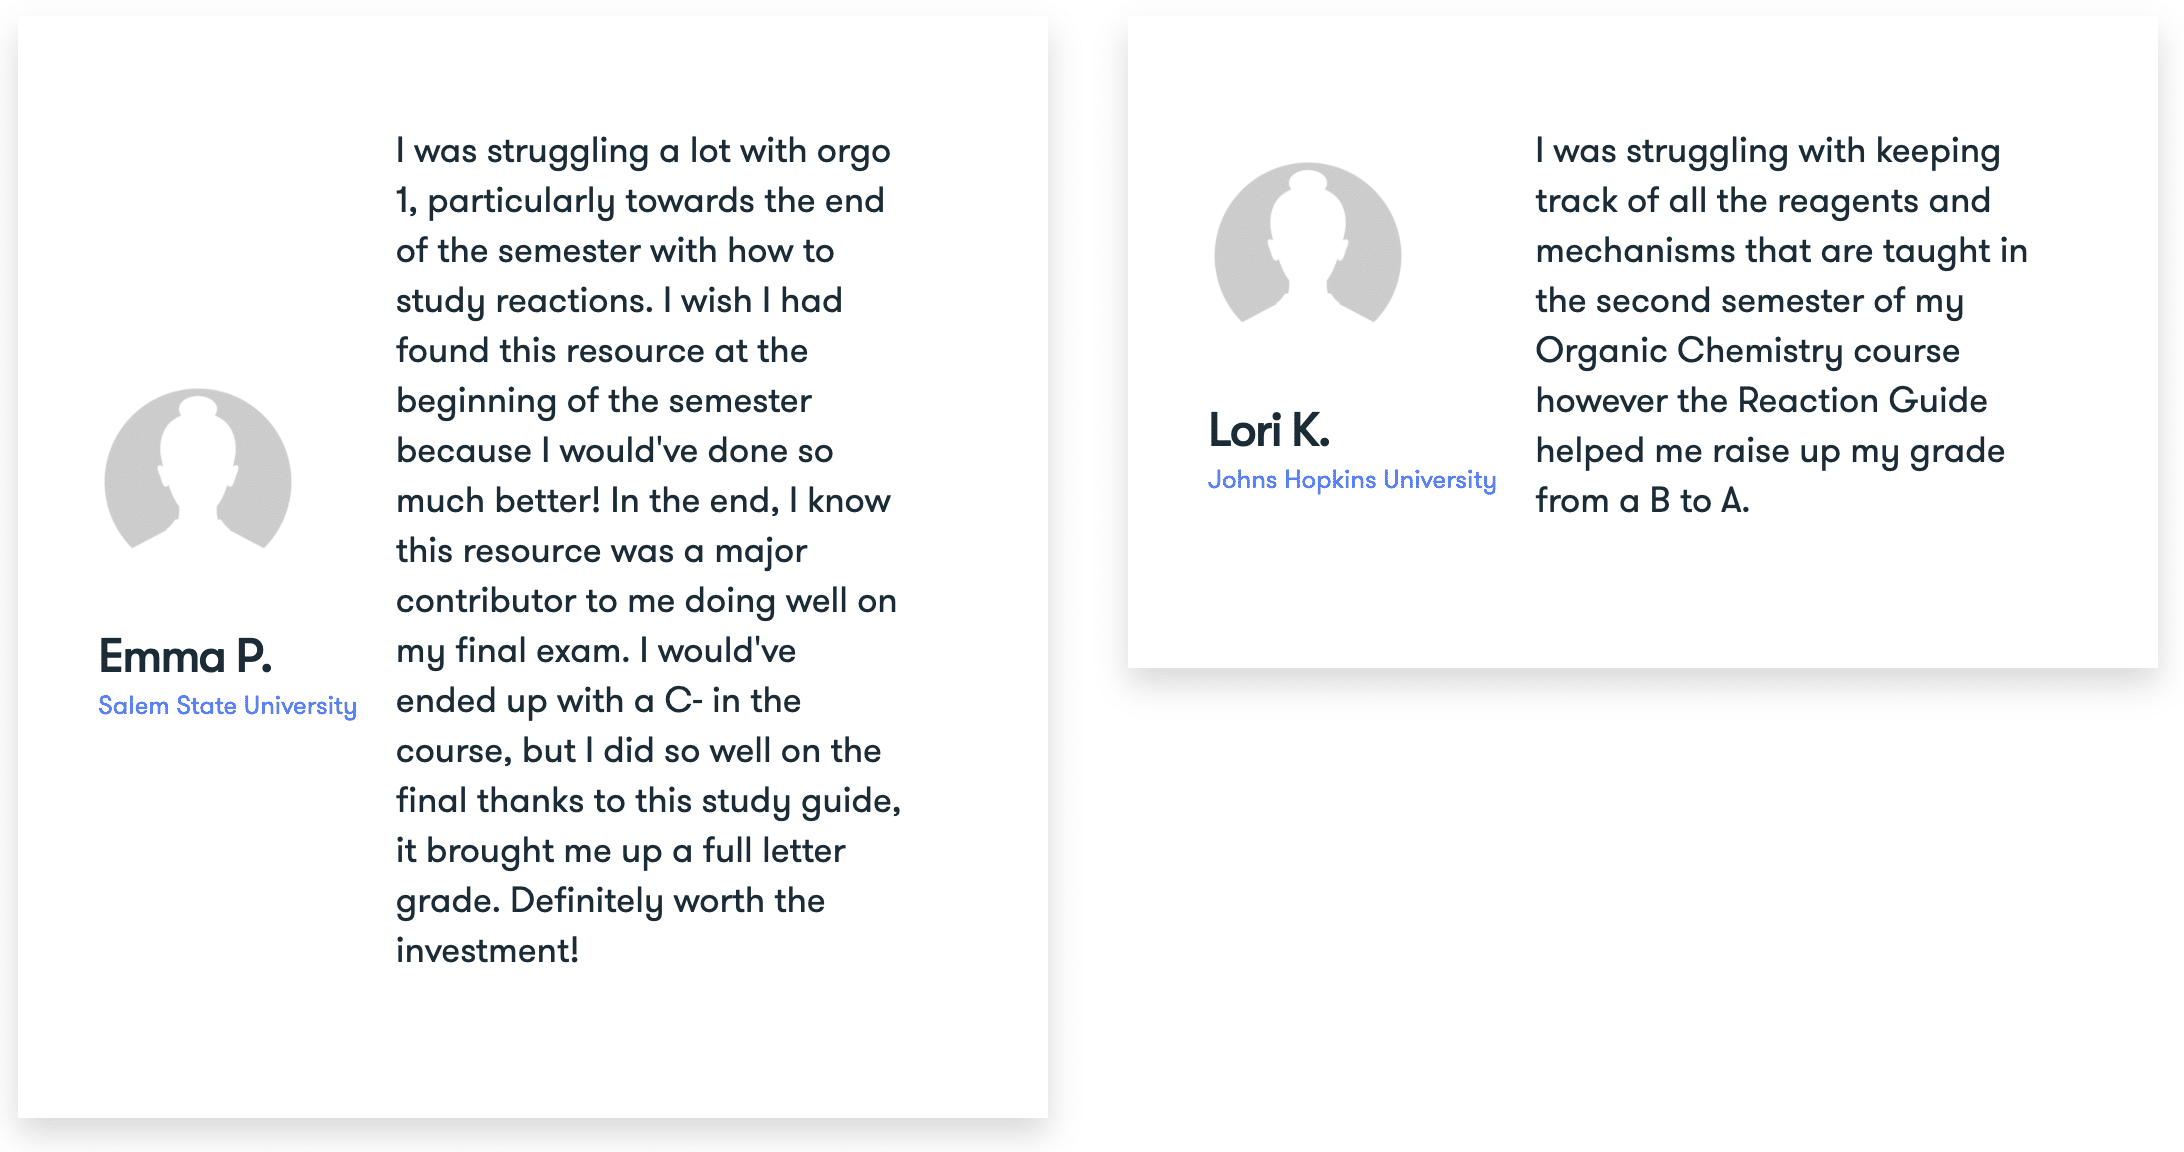Click "helped me raise up my grade" line

pos(1770,451)
